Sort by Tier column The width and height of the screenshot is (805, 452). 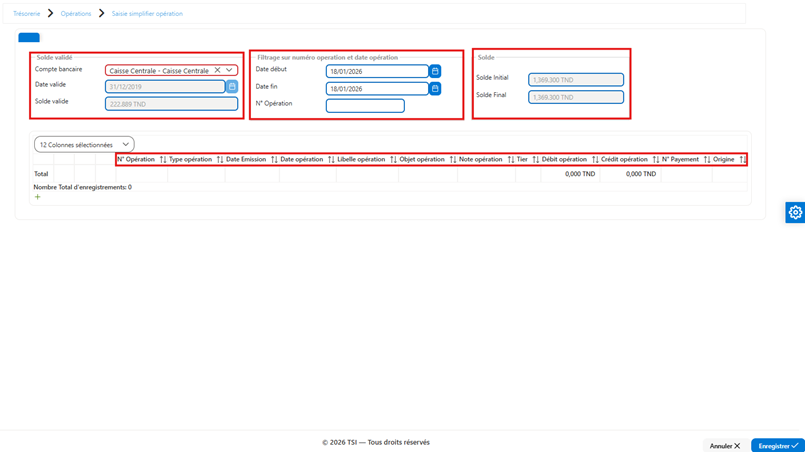[535, 159]
